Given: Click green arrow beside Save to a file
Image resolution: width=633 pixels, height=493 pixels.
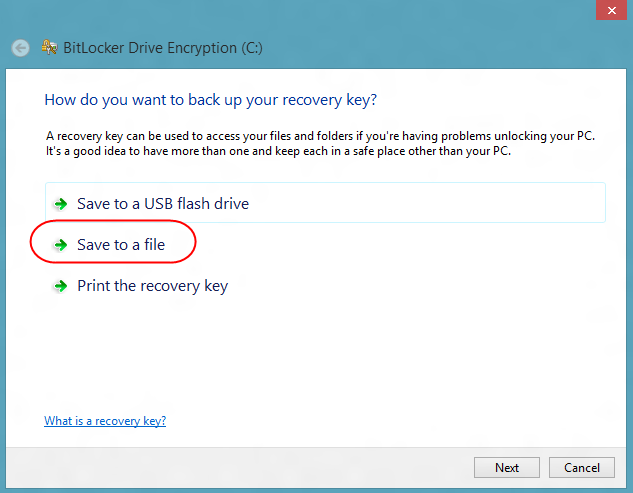Looking at the screenshot, I should click(61, 245).
